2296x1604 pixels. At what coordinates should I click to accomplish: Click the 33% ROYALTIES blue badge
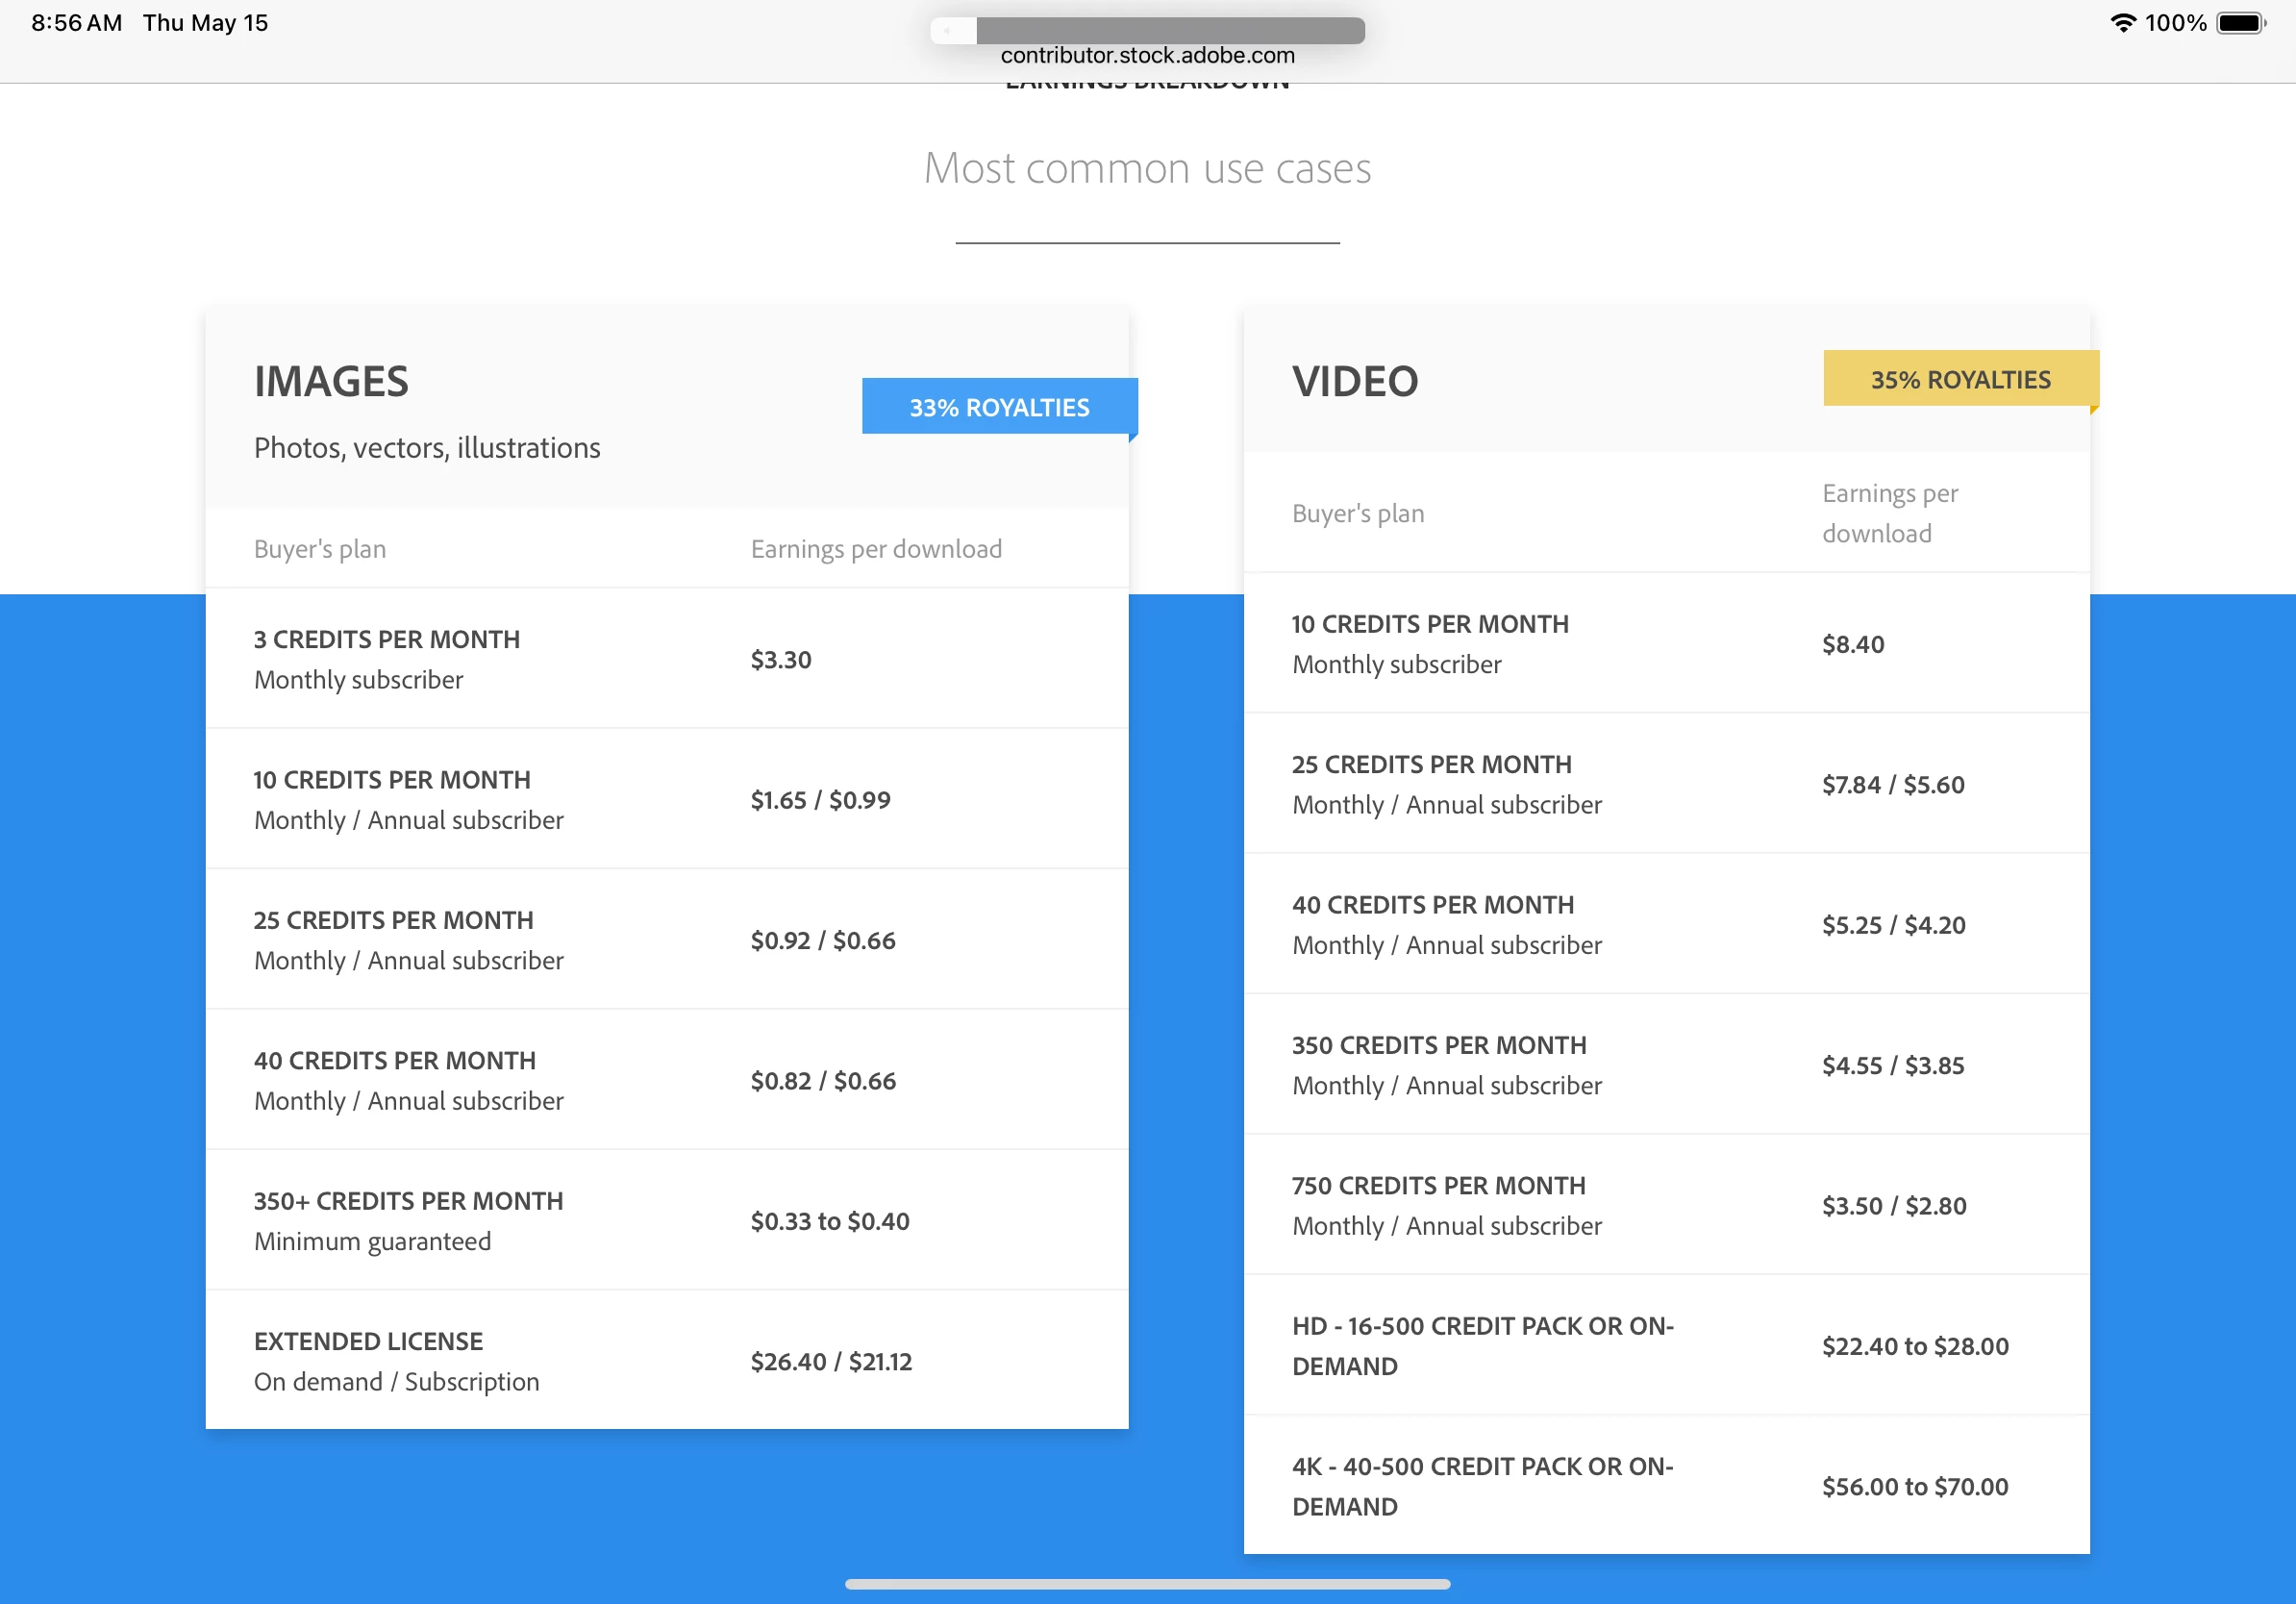click(998, 407)
